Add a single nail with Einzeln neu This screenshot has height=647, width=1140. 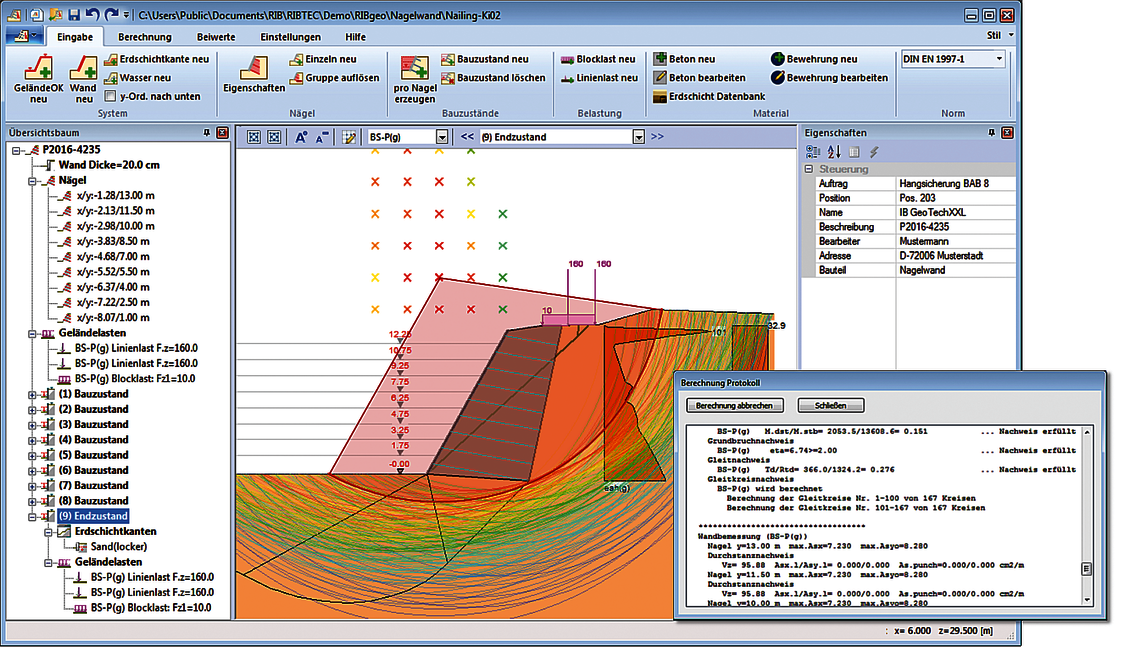(x=323, y=59)
